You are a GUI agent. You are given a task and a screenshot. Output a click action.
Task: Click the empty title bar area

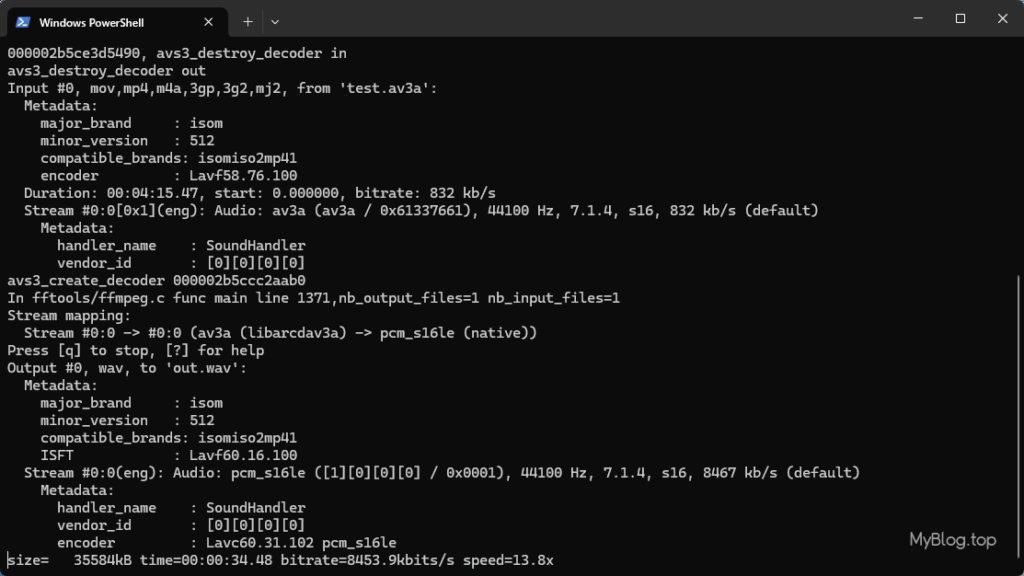pos(588,18)
